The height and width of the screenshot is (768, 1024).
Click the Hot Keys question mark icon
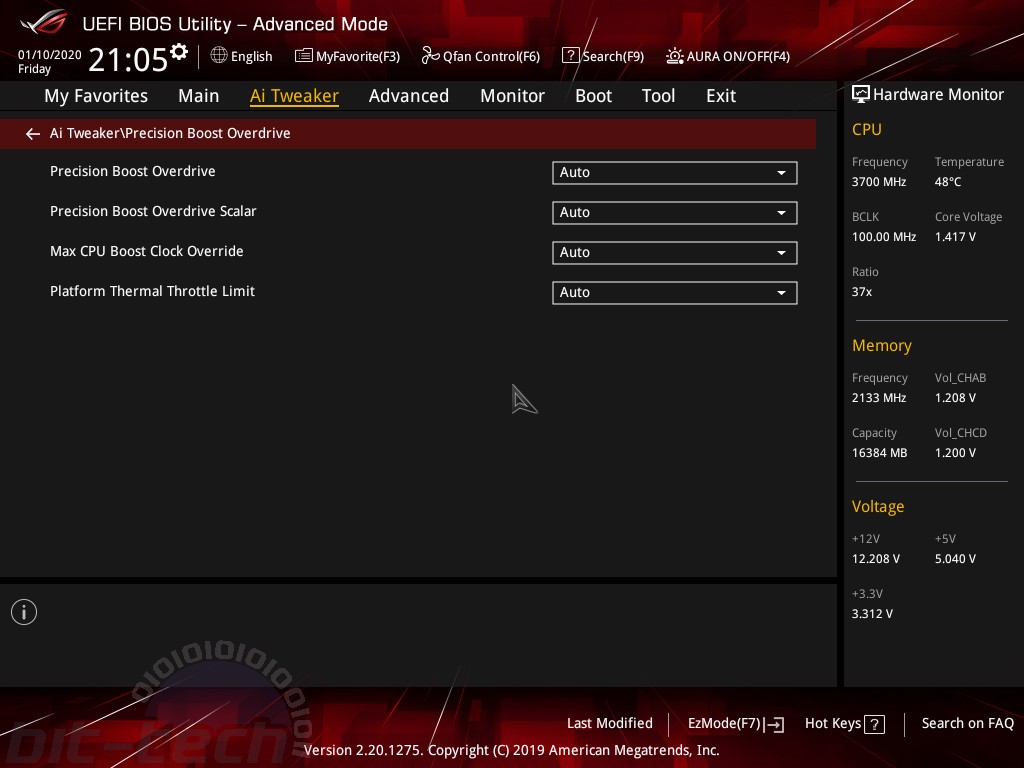pos(874,724)
